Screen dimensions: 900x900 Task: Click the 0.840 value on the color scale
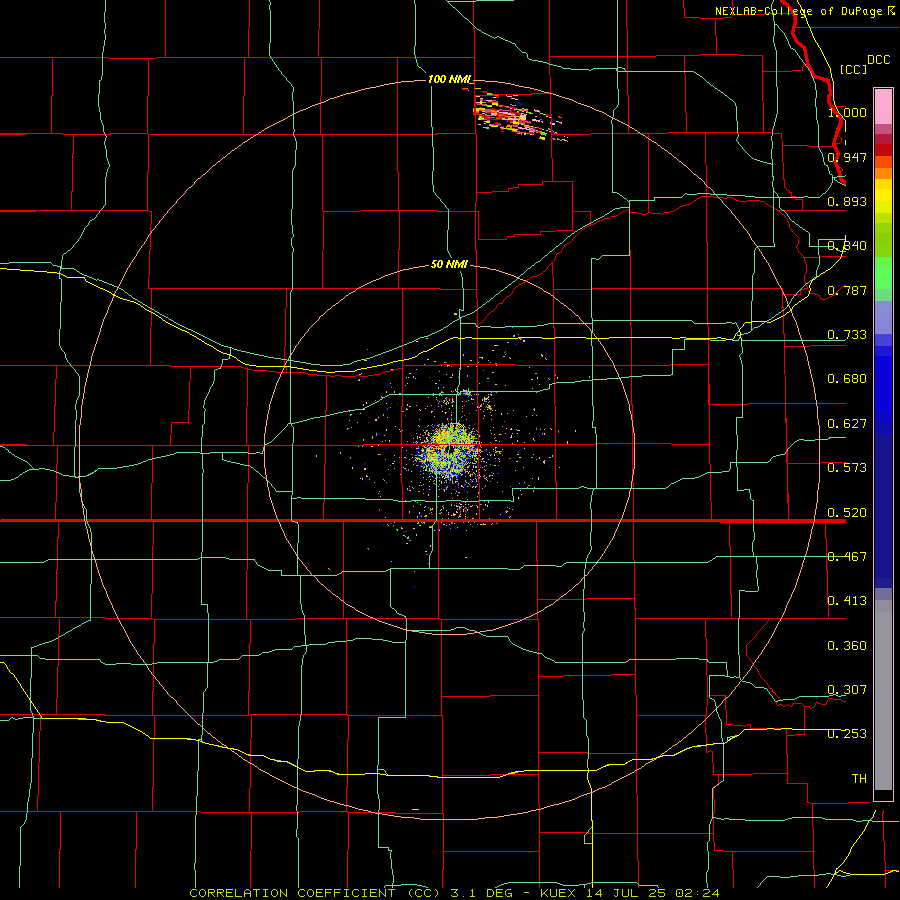click(x=847, y=246)
